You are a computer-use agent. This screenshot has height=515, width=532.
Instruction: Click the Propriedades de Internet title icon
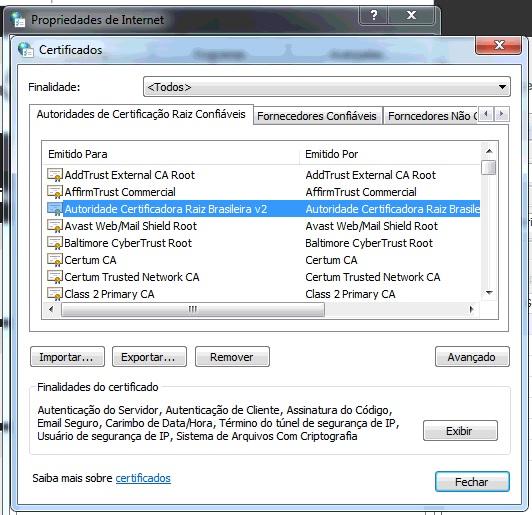coord(18,19)
